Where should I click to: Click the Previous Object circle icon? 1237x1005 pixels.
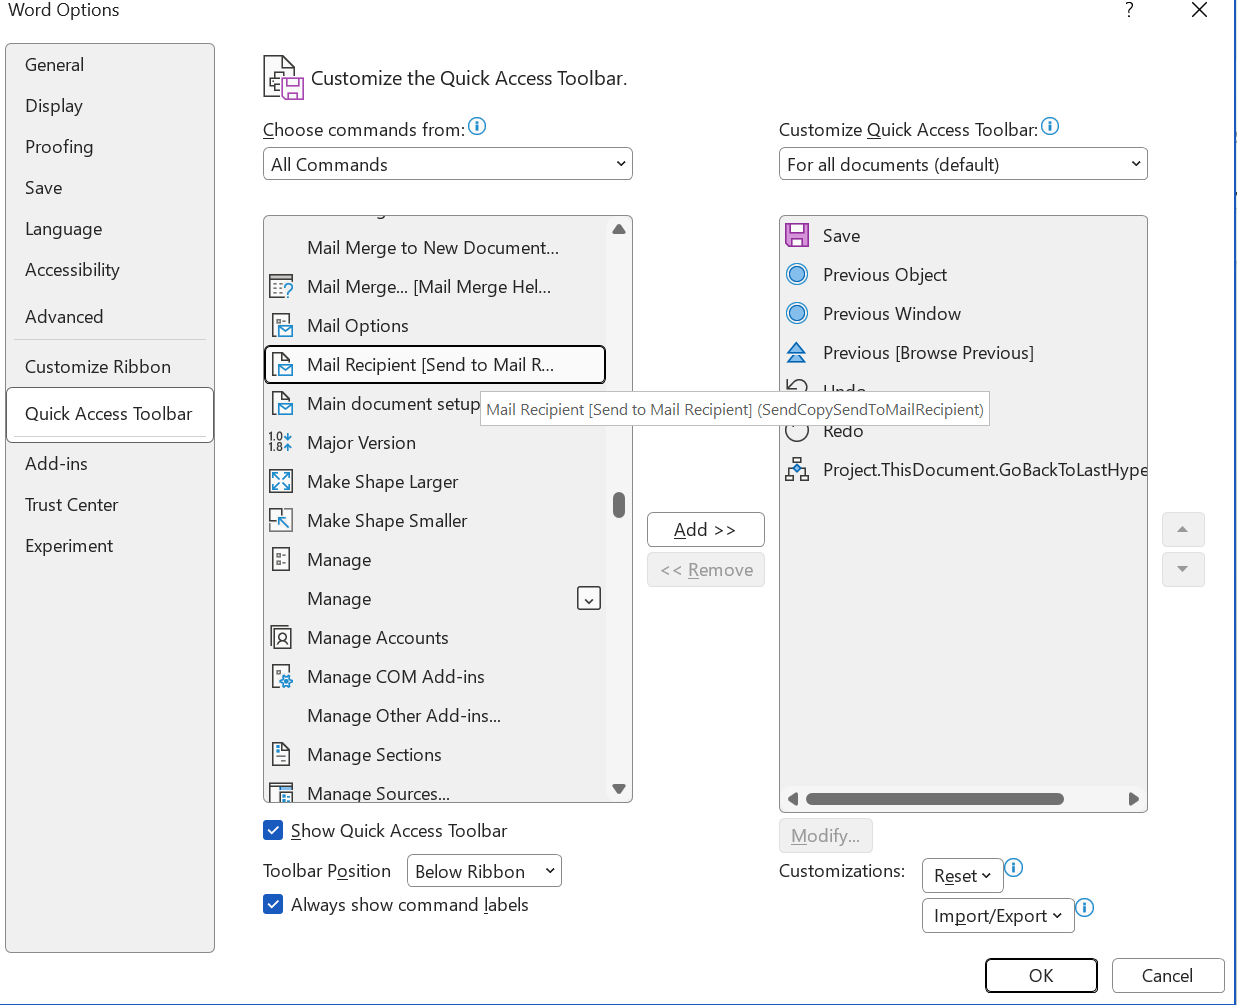pyautogui.click(x=797, y=275)
